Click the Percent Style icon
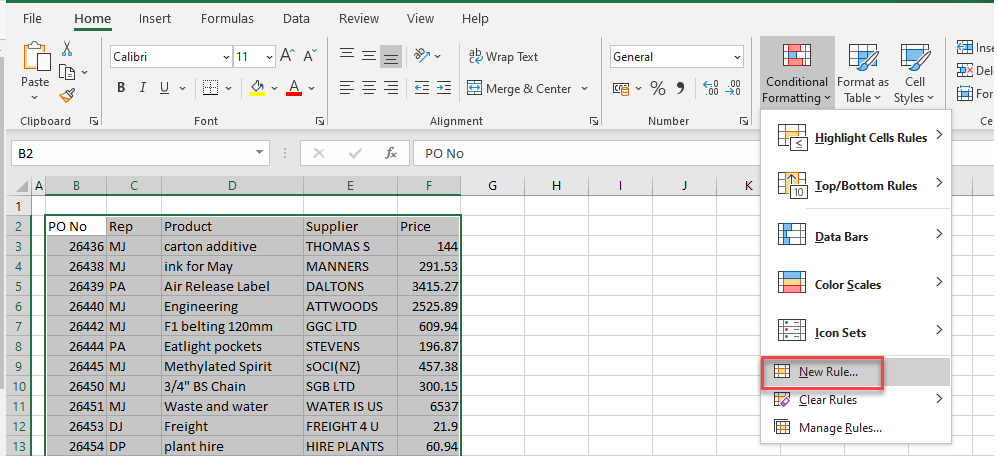Image resolution: width=998 pixels, height=456 pixels. tap(658, 88)
